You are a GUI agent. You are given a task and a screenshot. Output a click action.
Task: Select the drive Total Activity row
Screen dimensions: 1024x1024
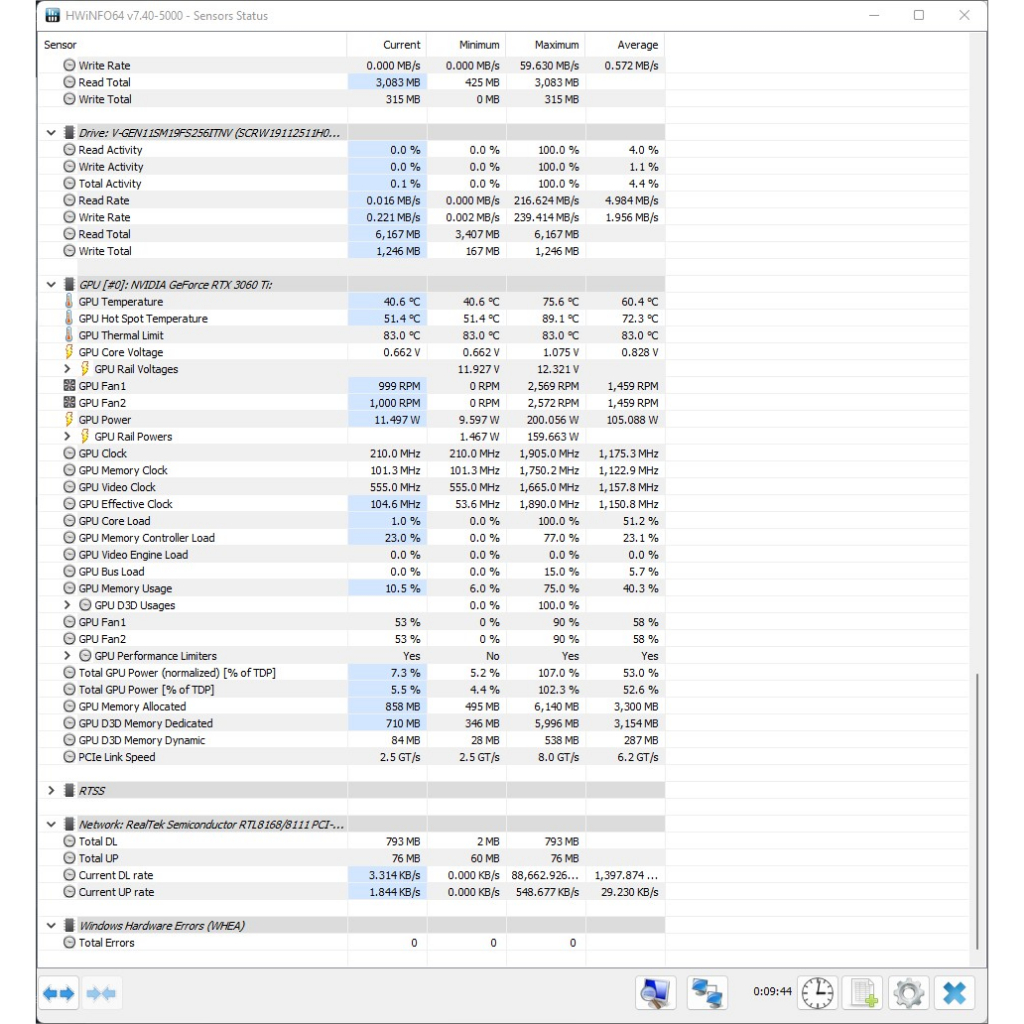[x=352, y=184]
